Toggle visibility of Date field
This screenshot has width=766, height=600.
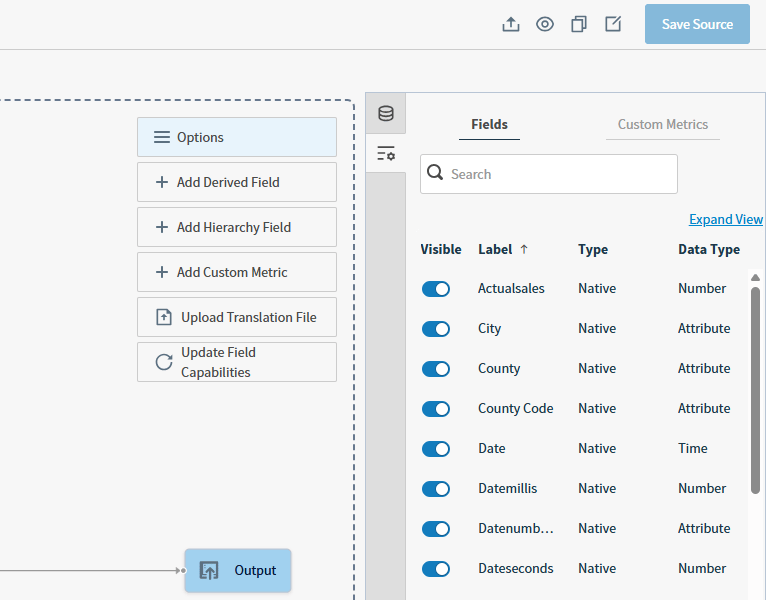coord(436,449)
